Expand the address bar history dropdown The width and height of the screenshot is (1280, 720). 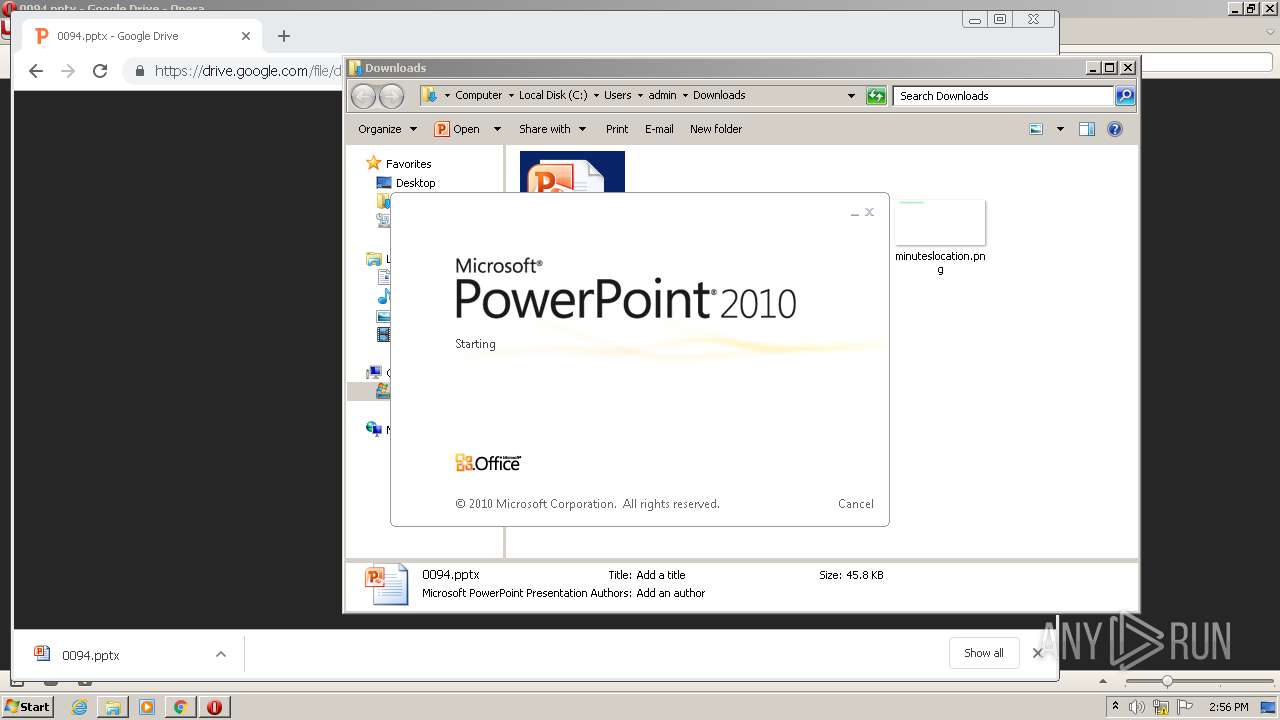click(x=851, y=96)
